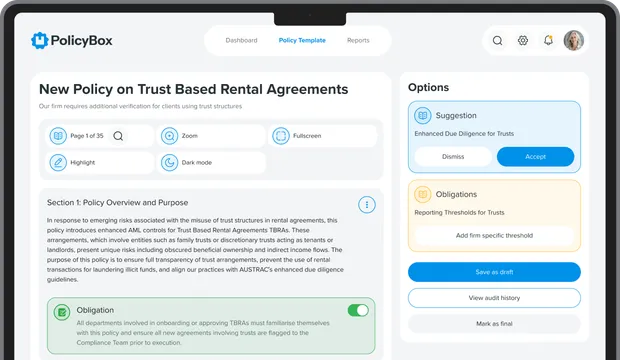The image size is (620, 360).
Task: Click the Zoom toolbar label
Action: click(x=189, y=136)
